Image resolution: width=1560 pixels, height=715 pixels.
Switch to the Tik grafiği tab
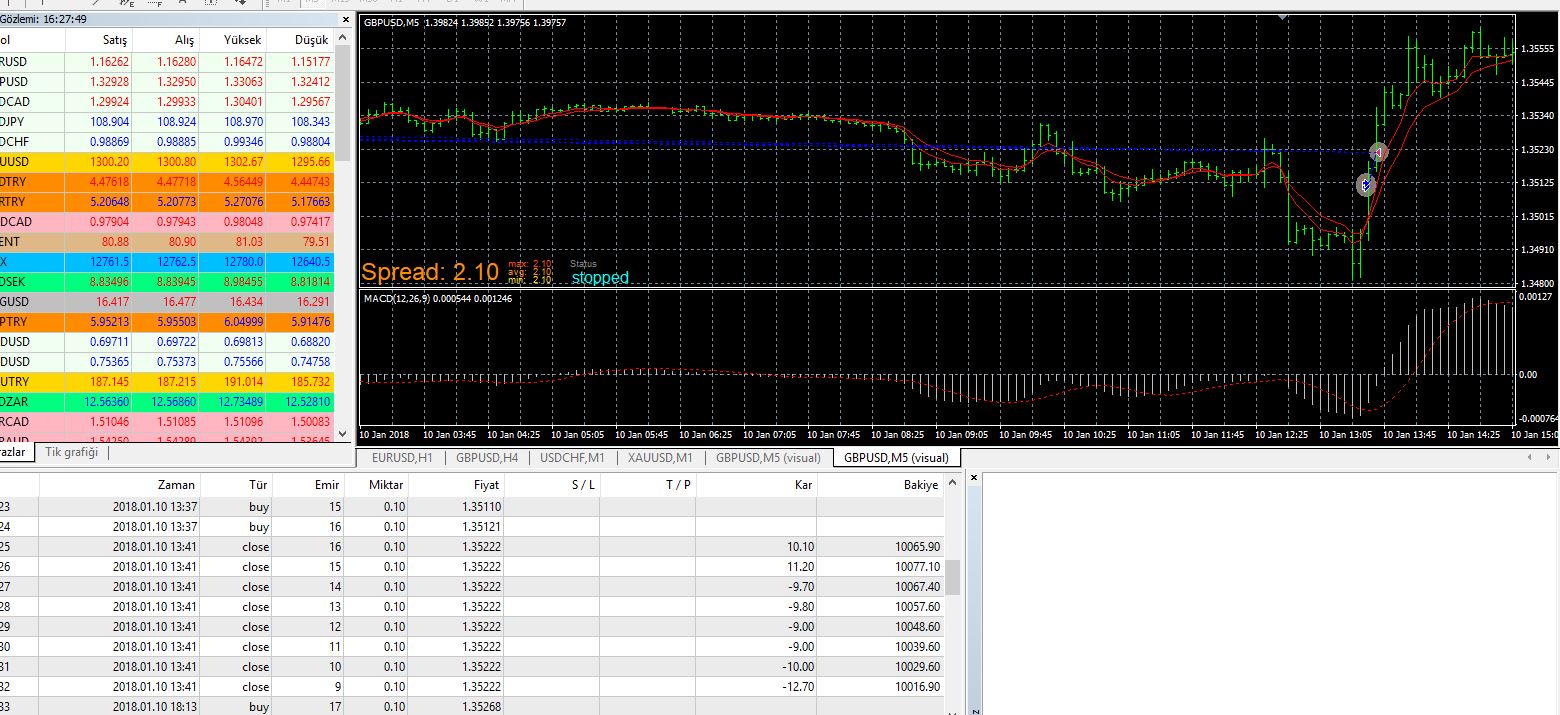click(x=71, y=453)
